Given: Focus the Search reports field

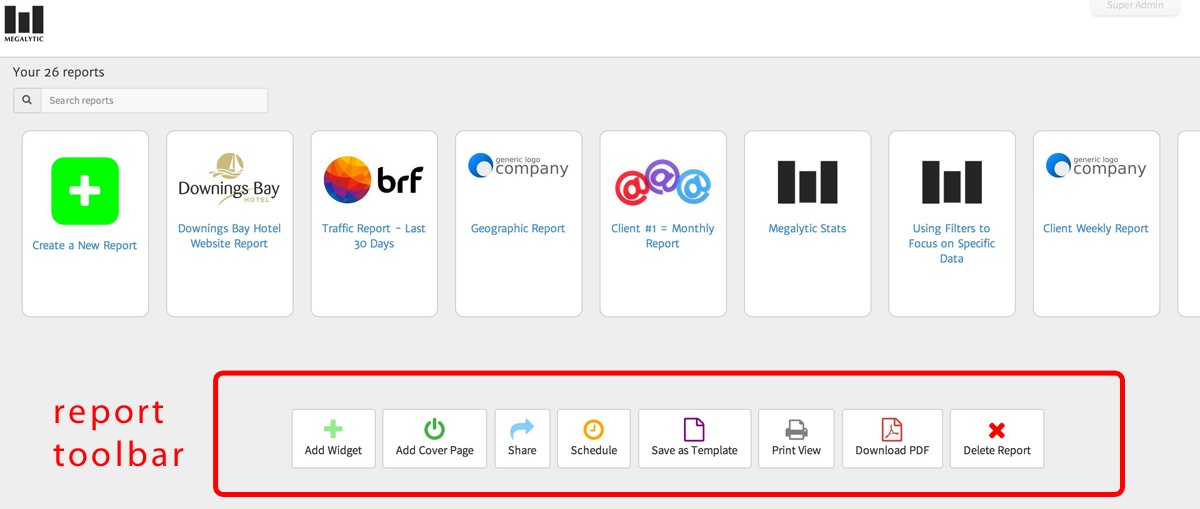Looking at the screenshot, I should coord(154,100).
